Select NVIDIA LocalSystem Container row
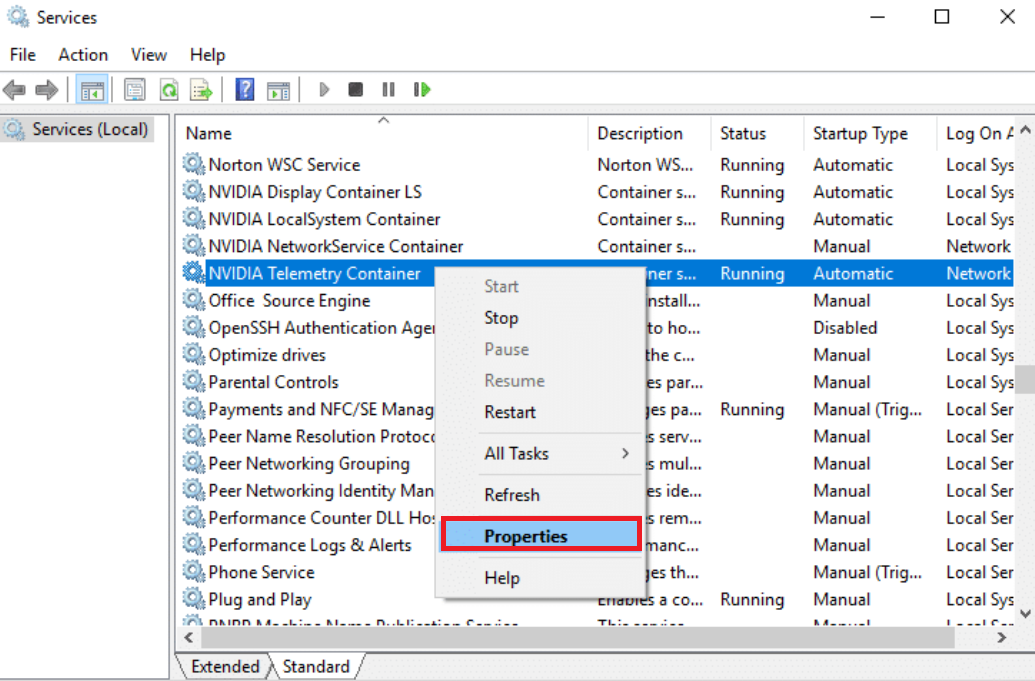This screenshot has height=681, width=1035. [597, 219]
